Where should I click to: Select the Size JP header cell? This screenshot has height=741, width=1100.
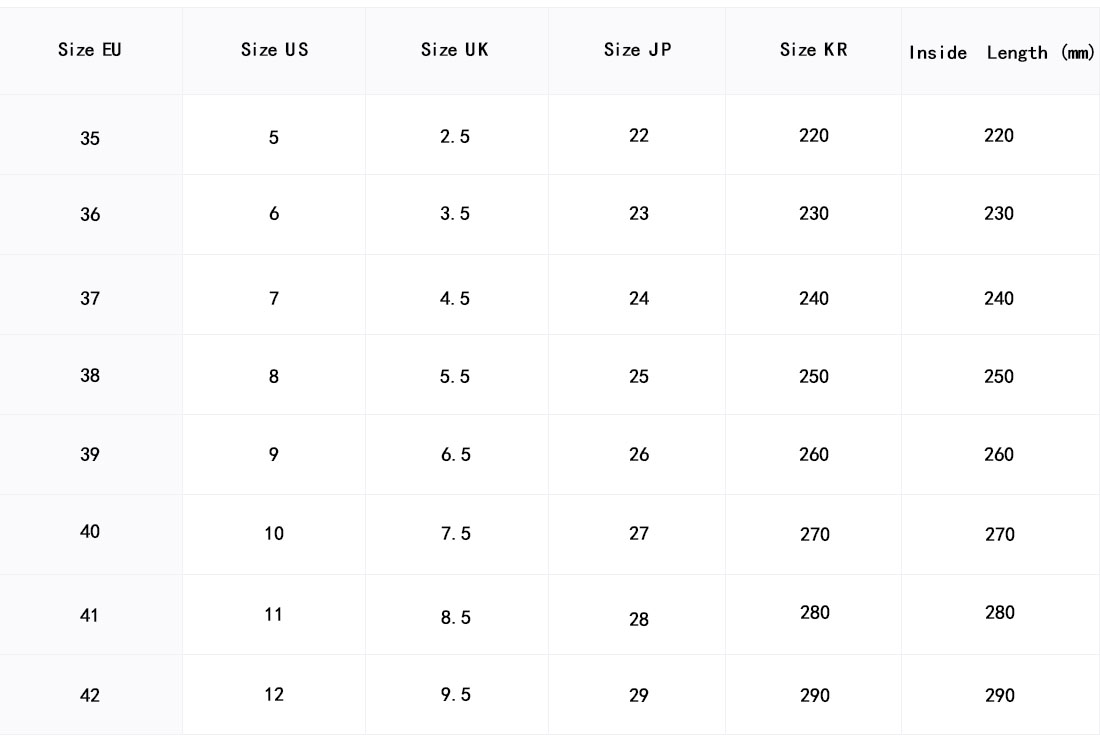point(638,51)
